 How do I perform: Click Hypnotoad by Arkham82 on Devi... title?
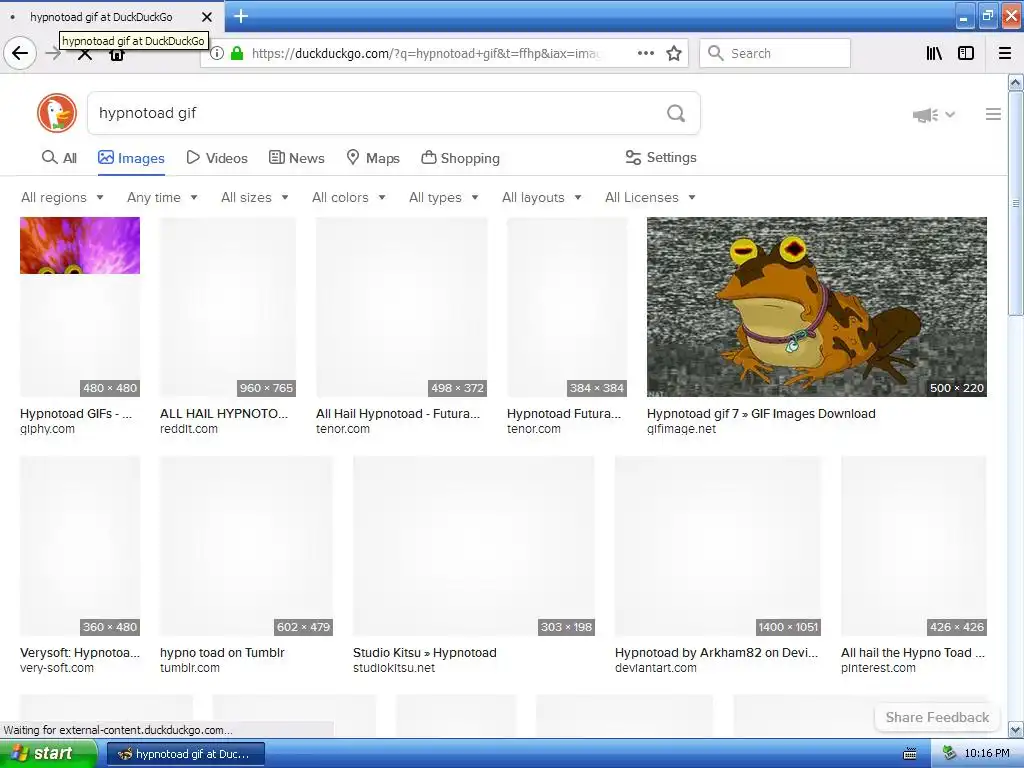coord(716,652)
